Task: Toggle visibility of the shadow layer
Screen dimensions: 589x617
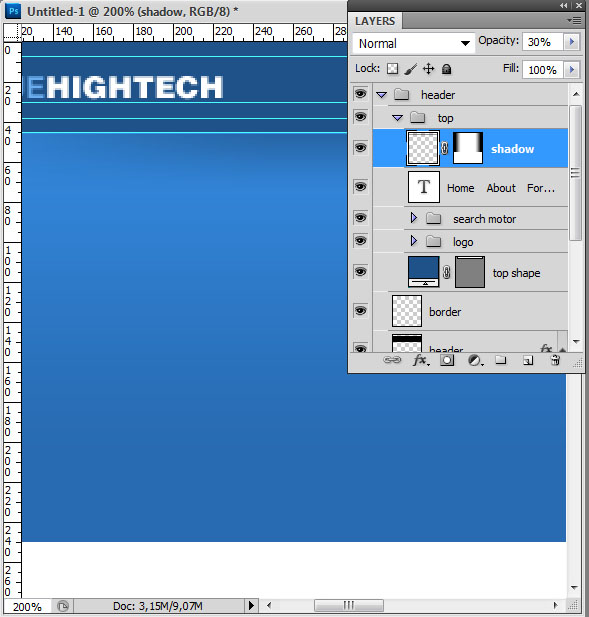Action: pos(360,148)
